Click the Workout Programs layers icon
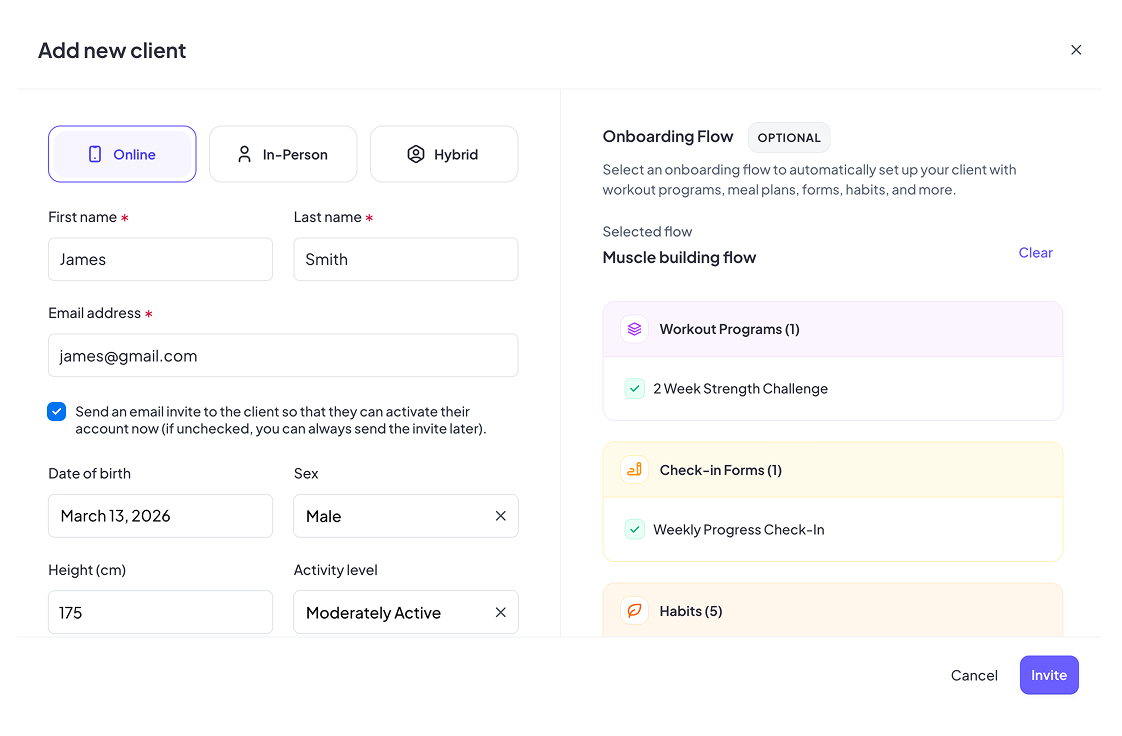1122x736 pixels. point(634,329)
